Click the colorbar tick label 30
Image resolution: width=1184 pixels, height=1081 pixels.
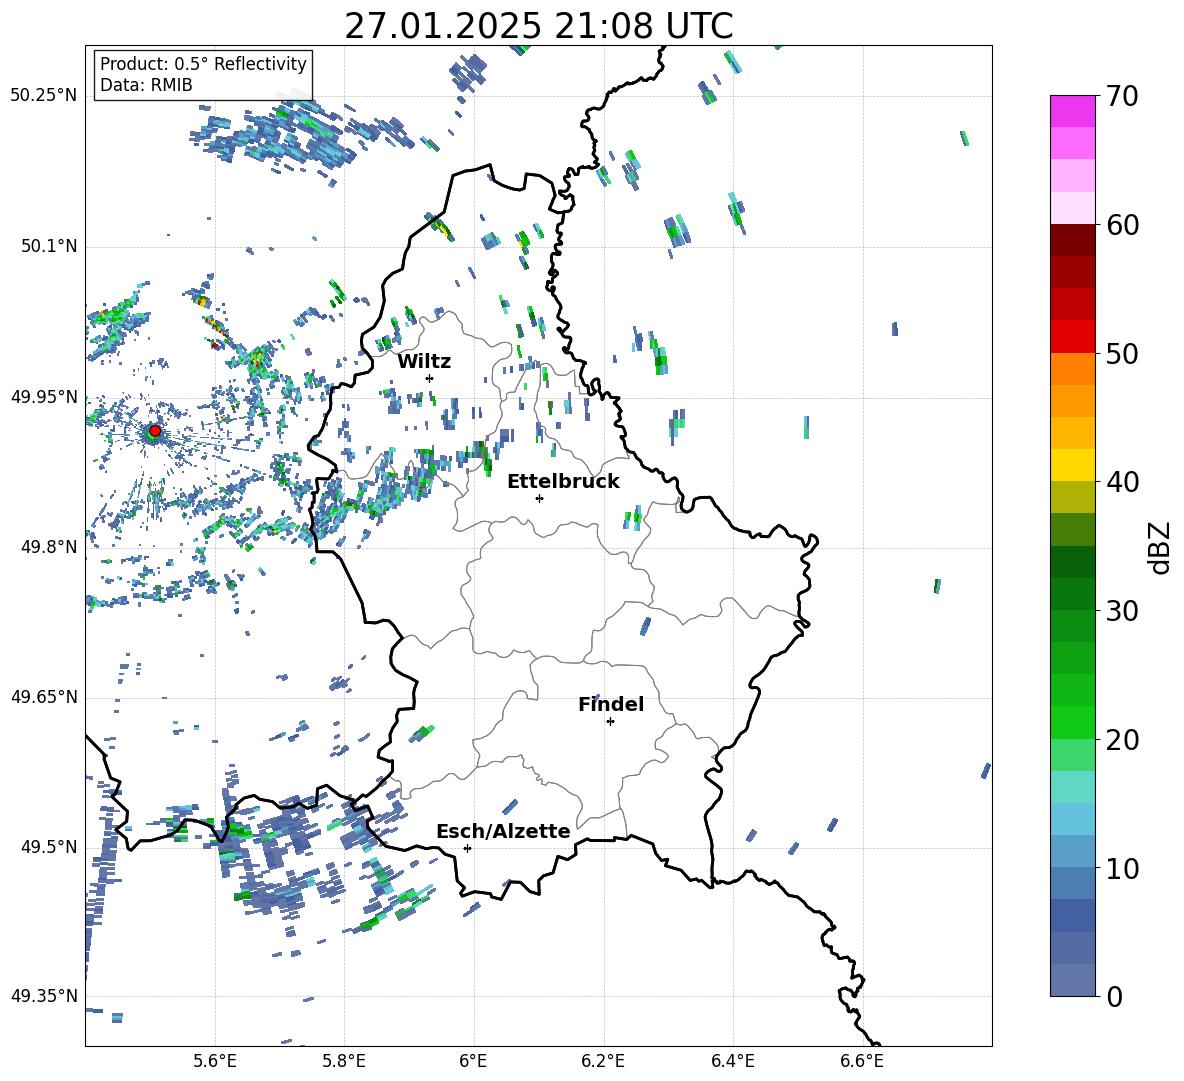tap(1121, 611)
